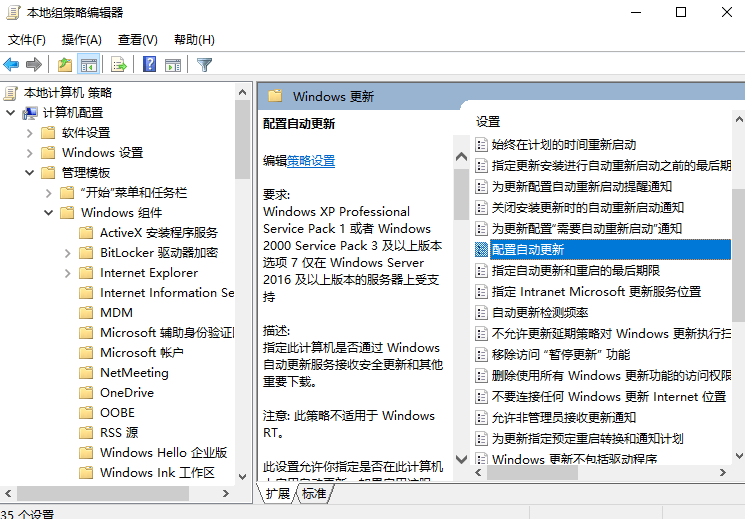
Task: Expand the 软件设置 tree node
Action: point(29,133)
